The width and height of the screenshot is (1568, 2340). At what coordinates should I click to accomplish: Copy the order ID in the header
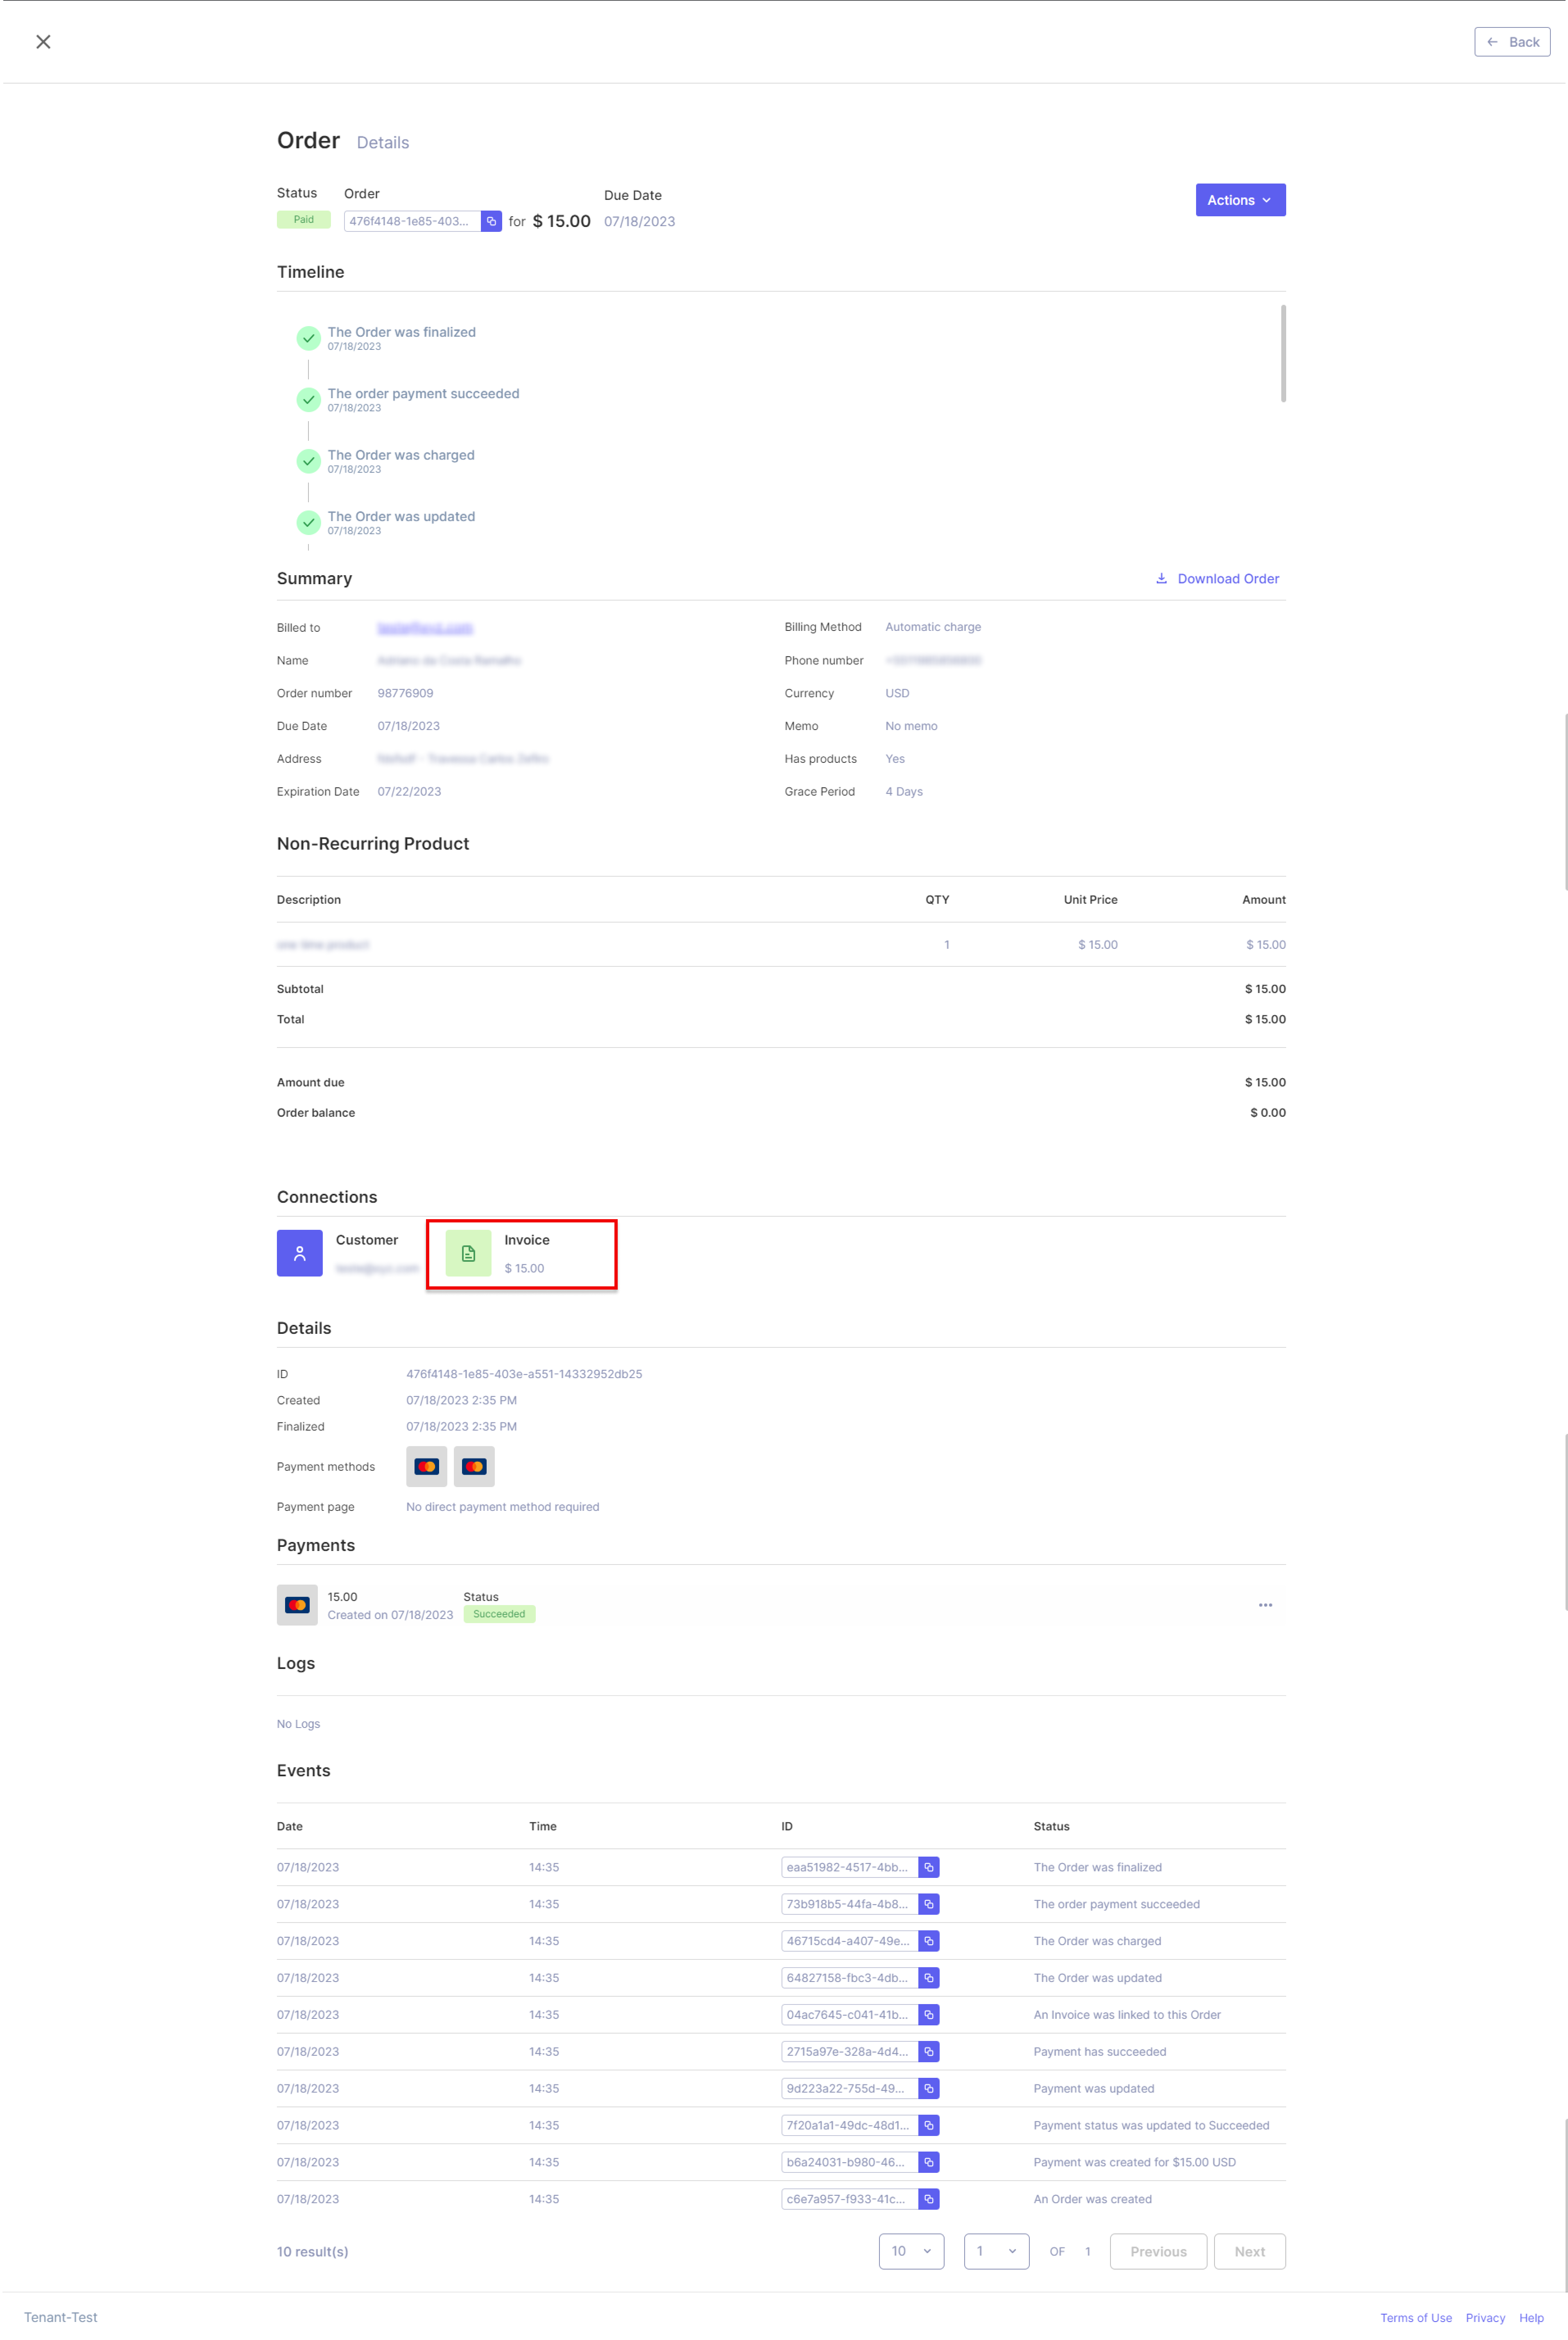tap(491, 221)
